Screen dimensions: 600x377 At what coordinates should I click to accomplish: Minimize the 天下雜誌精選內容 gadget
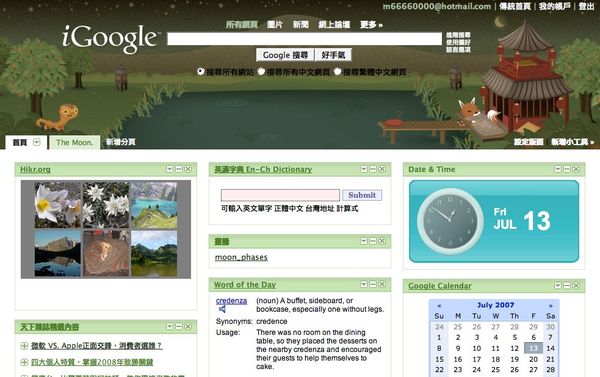coord(179,326)
